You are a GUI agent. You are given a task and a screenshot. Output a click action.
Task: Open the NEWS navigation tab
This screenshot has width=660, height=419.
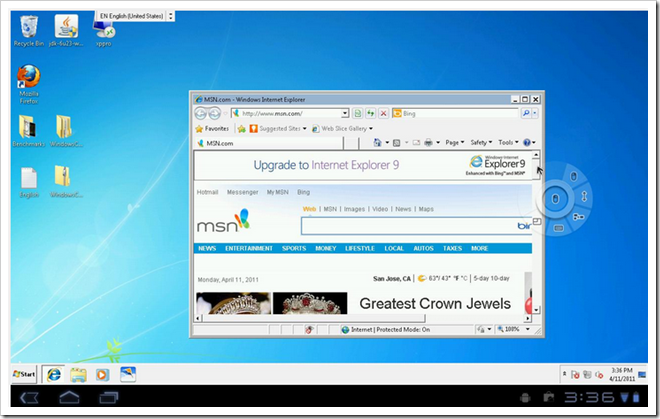[x=207, y=248]
